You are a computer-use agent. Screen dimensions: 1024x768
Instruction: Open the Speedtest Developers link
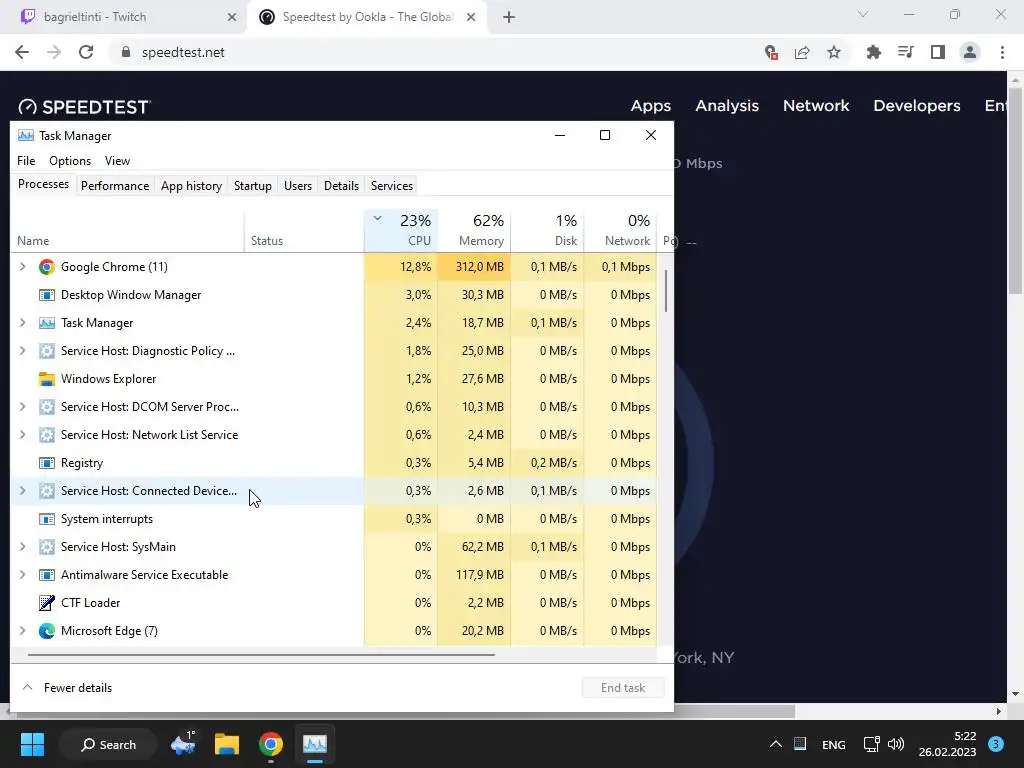[917, 106]
